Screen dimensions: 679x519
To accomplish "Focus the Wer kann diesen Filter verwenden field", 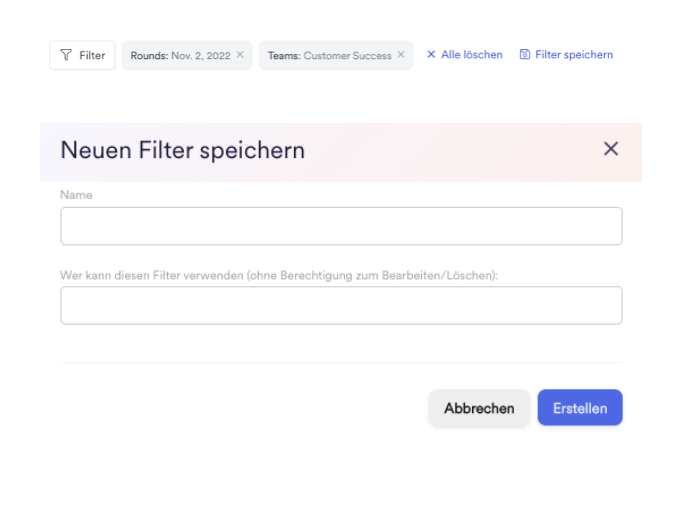I will pos(341,305).
